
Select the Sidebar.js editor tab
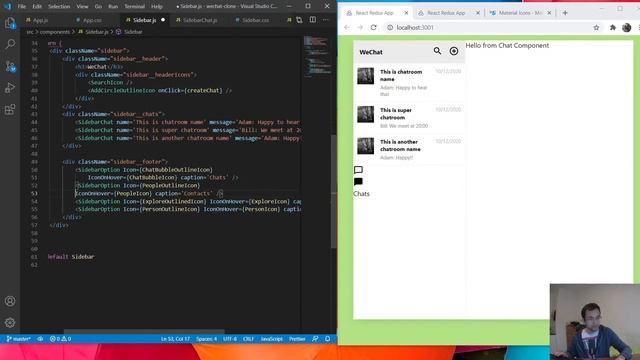coord(144,20)
